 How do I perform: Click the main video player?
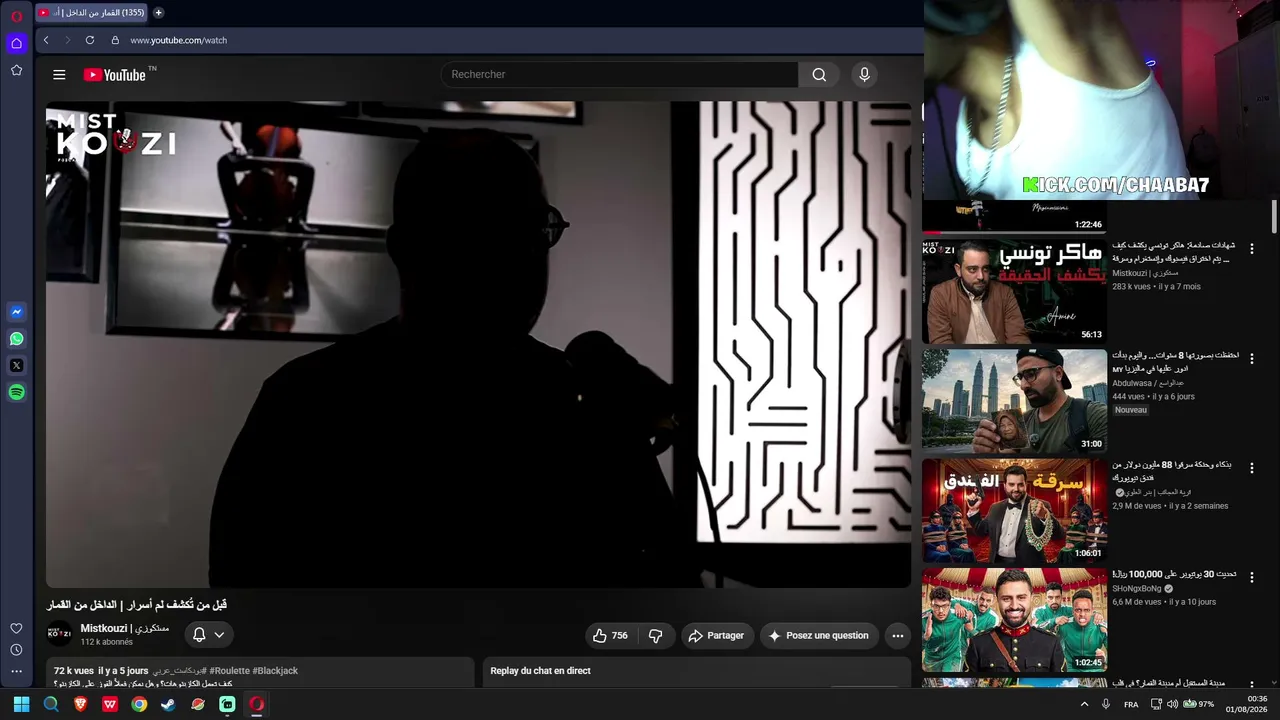pos(478,344)
